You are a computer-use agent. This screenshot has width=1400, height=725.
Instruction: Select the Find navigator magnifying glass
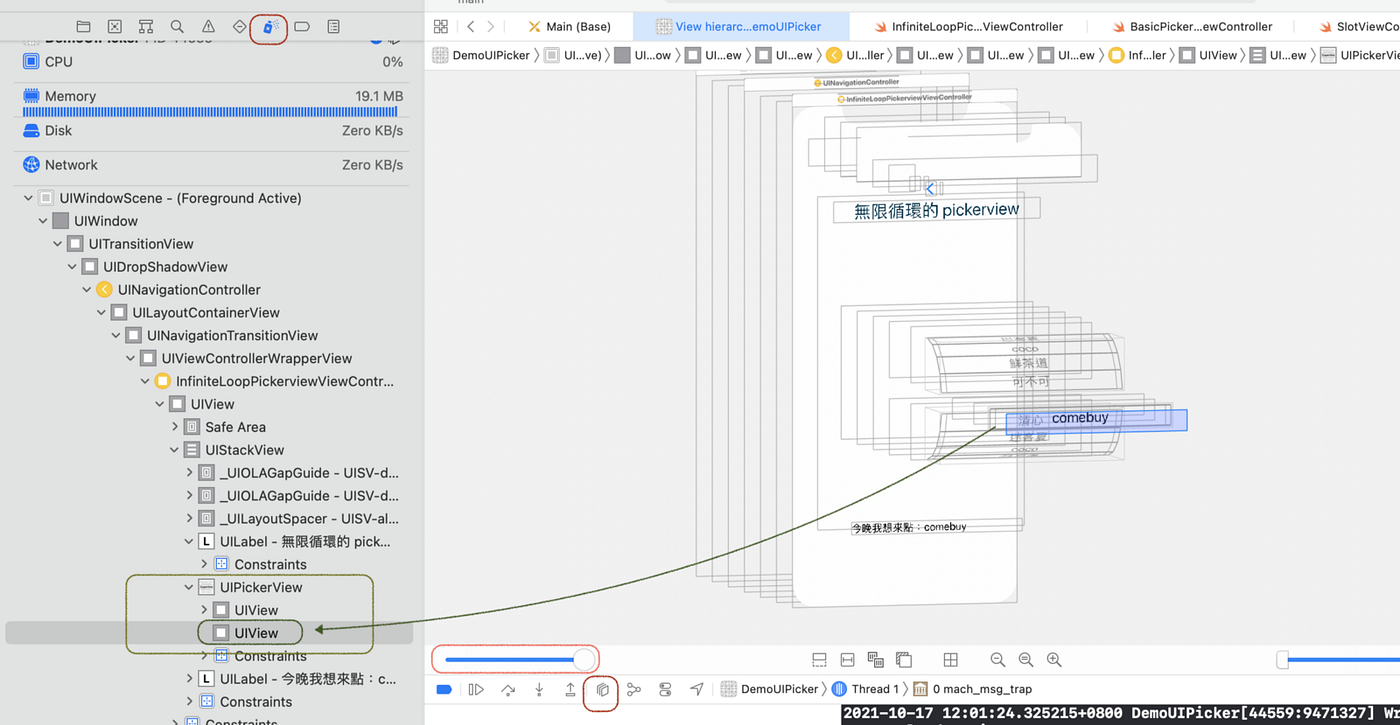(x=179, y=26)
